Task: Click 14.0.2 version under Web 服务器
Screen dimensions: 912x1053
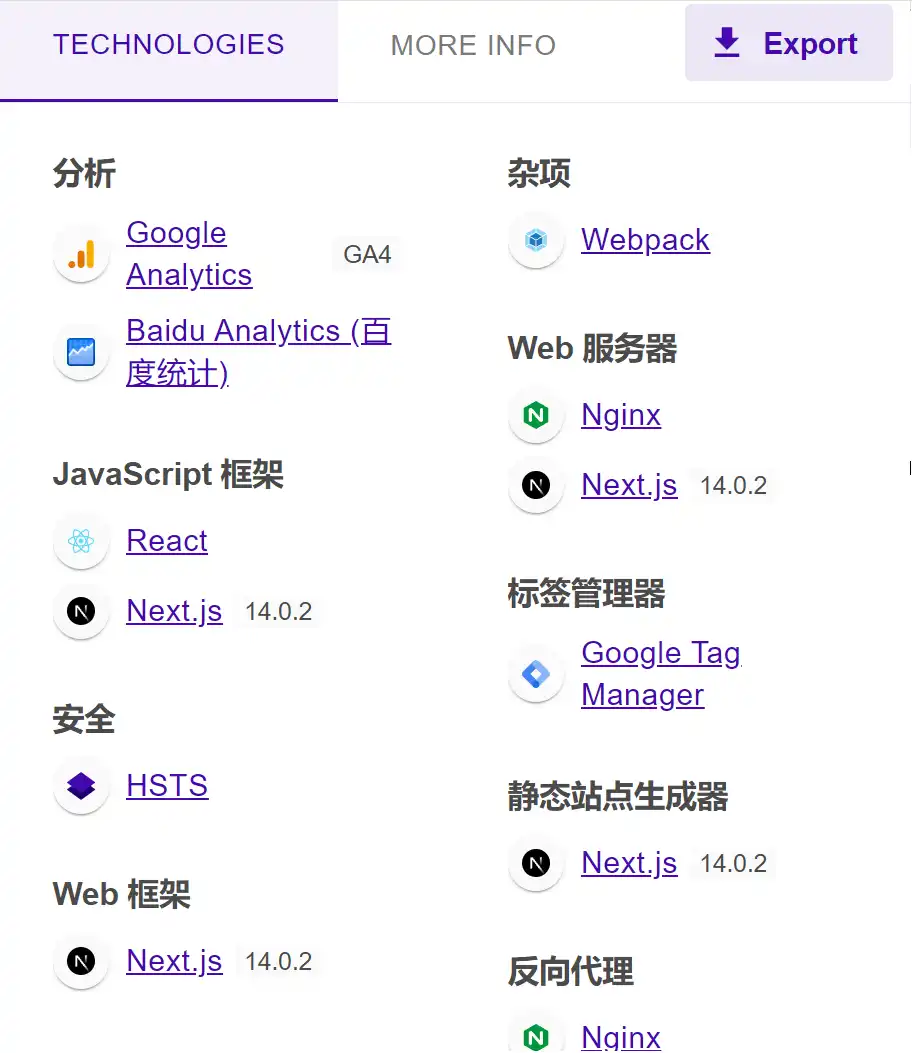Action: [x=733, y=486]
